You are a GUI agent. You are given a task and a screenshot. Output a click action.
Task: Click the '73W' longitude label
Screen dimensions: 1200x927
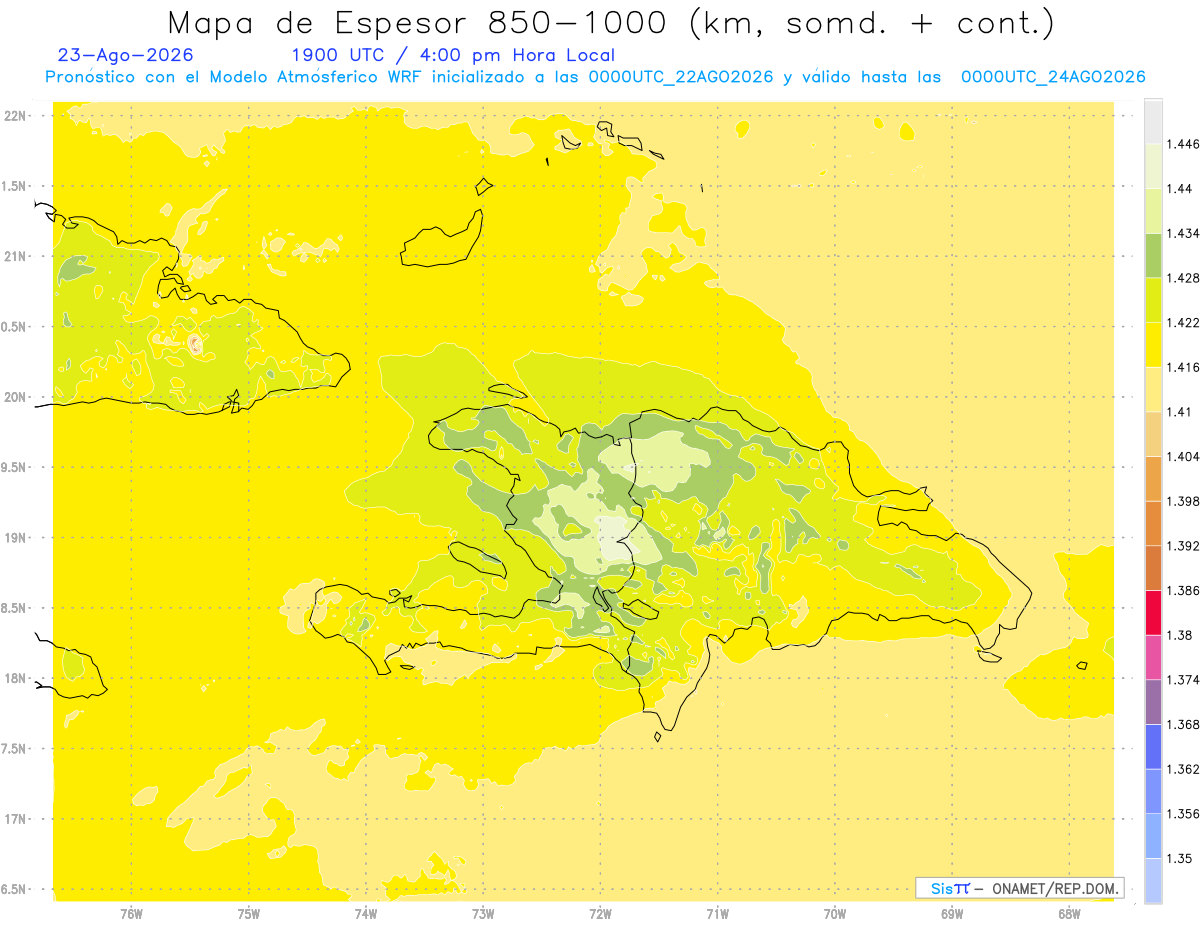[483, 914]
